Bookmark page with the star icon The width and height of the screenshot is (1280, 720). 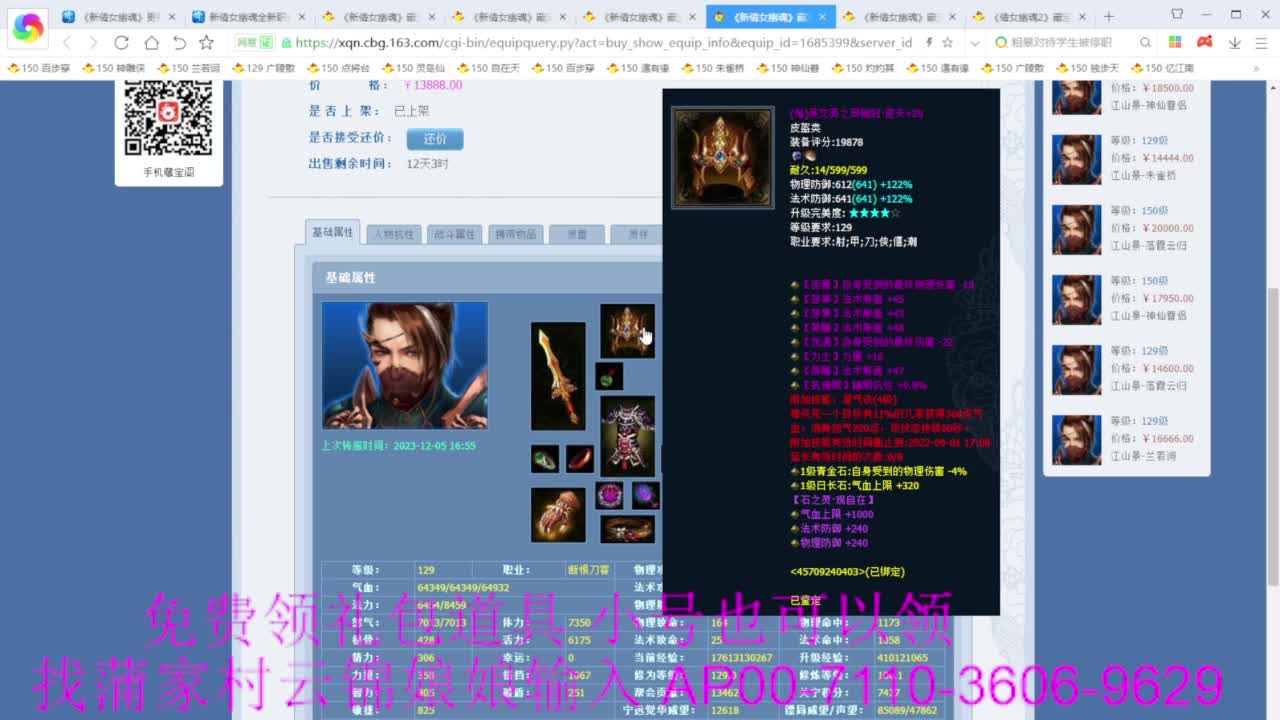point(206,42)
